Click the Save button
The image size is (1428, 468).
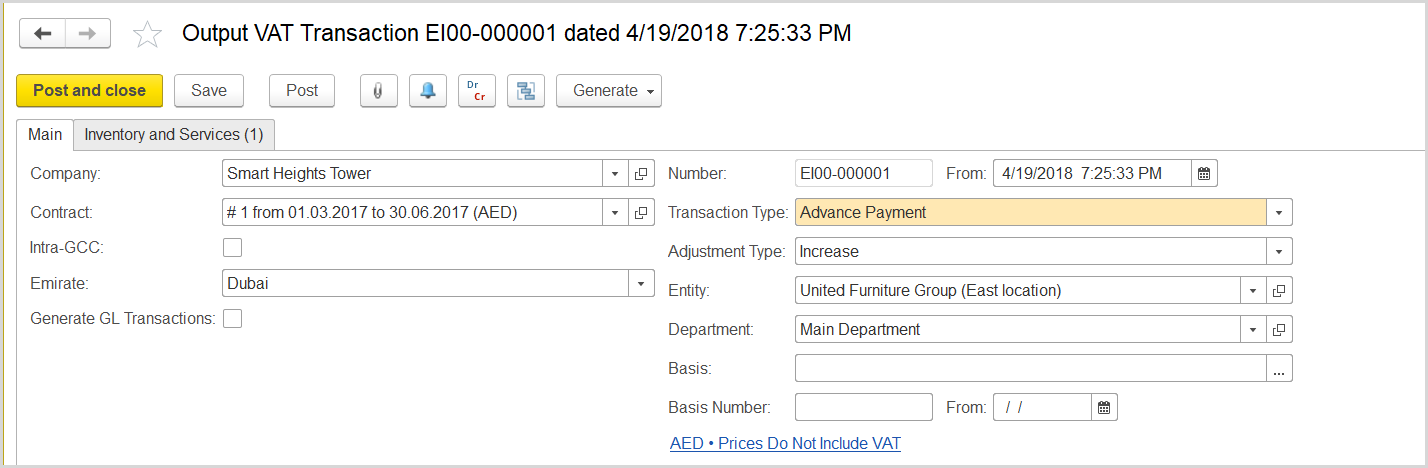209,90
